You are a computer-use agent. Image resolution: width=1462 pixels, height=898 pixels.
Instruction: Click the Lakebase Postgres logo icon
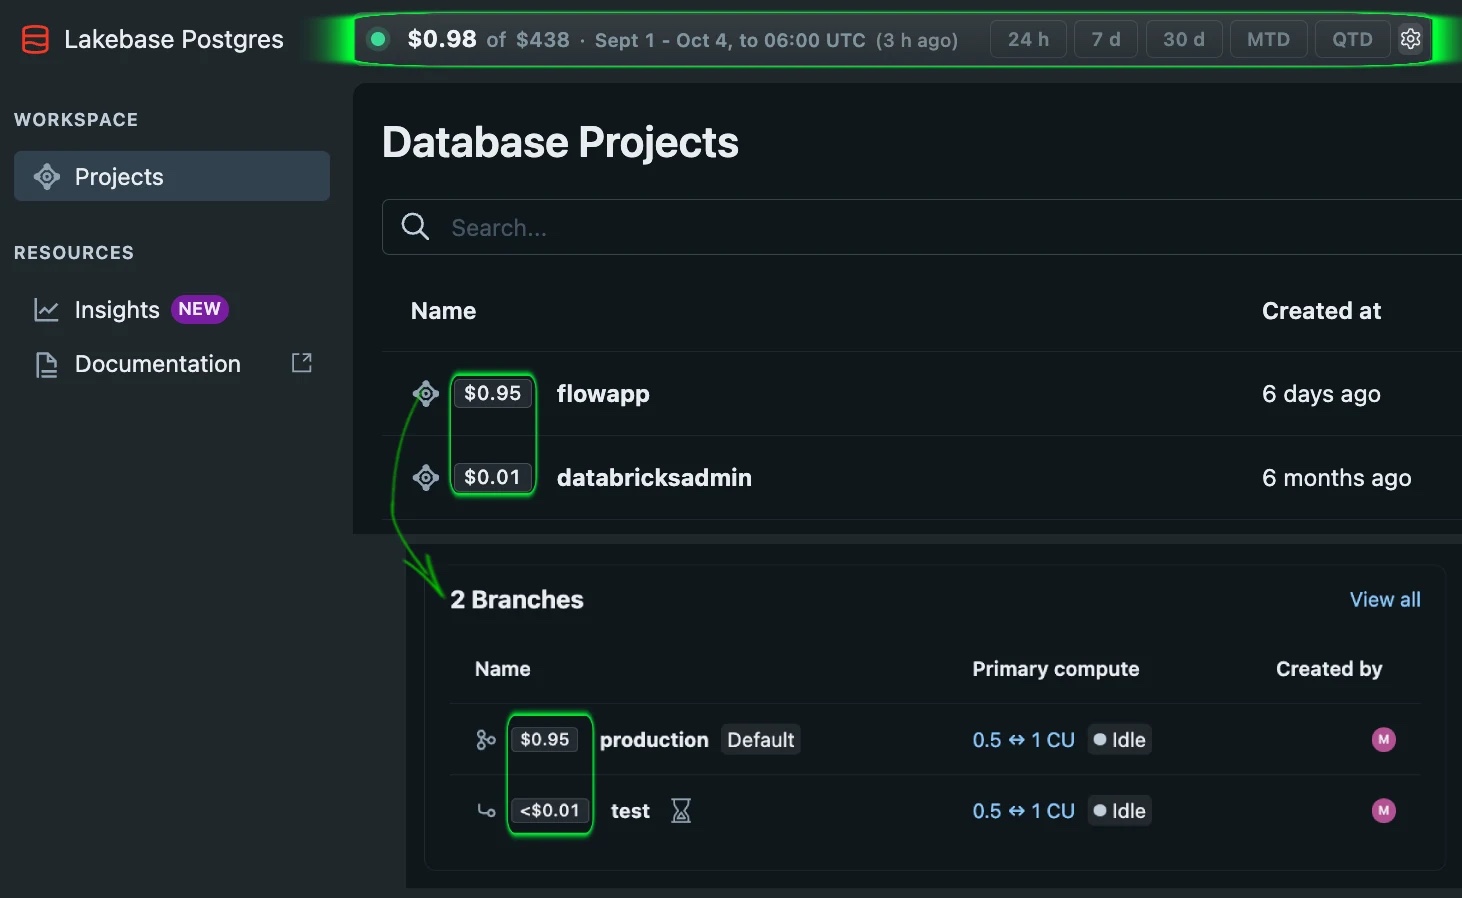pos(35,40)
